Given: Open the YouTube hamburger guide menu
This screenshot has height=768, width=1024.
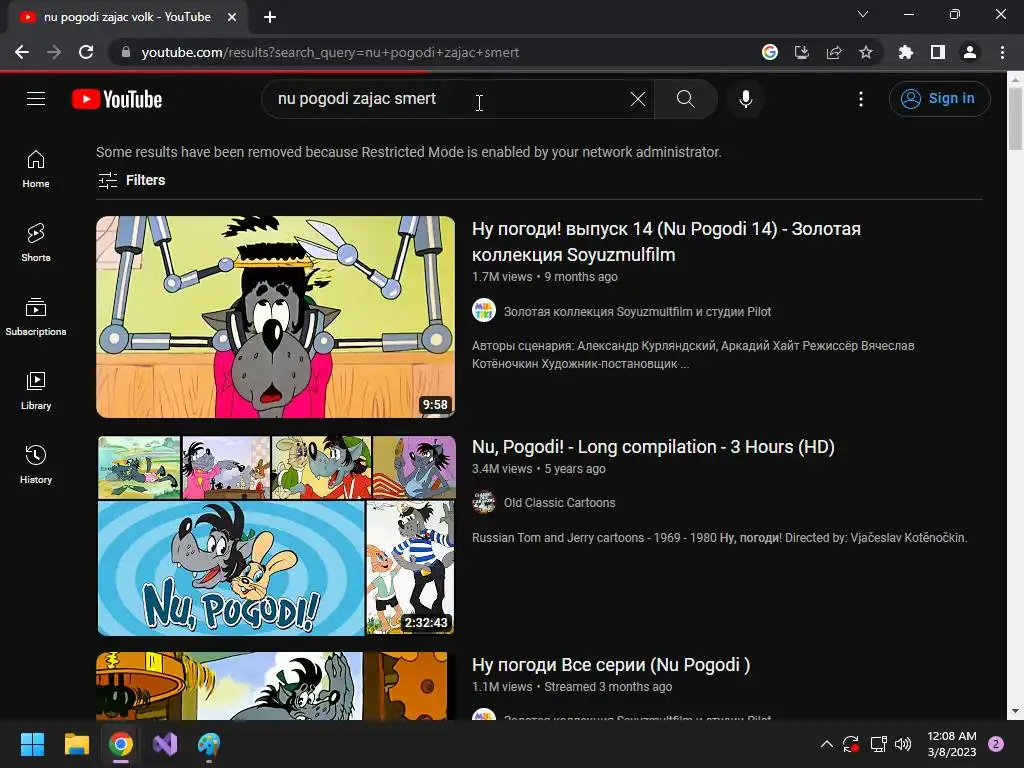Looking at the screenshot, I should click(36, 99).
